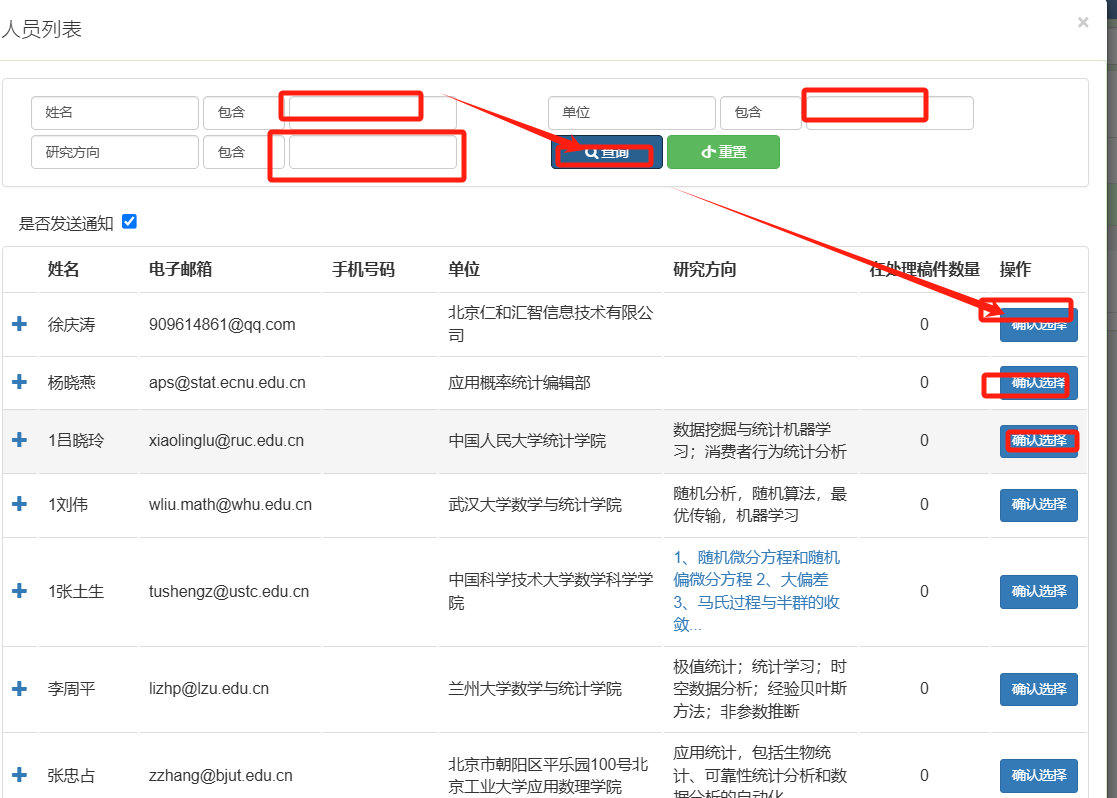Click the plus icon next to 1刘伟

pyautogui.click(x=20, y=504)
